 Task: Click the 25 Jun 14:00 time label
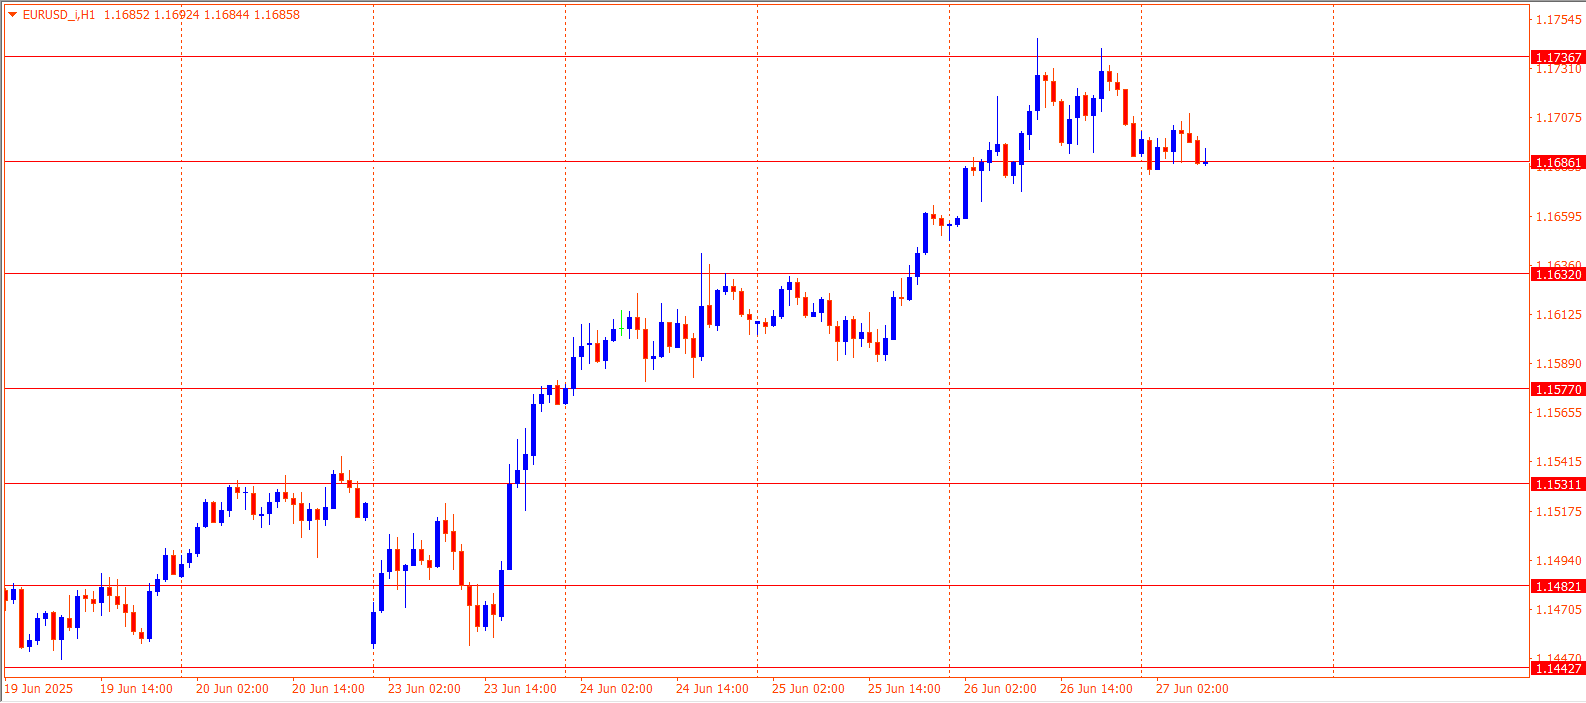tap(904, 689)
